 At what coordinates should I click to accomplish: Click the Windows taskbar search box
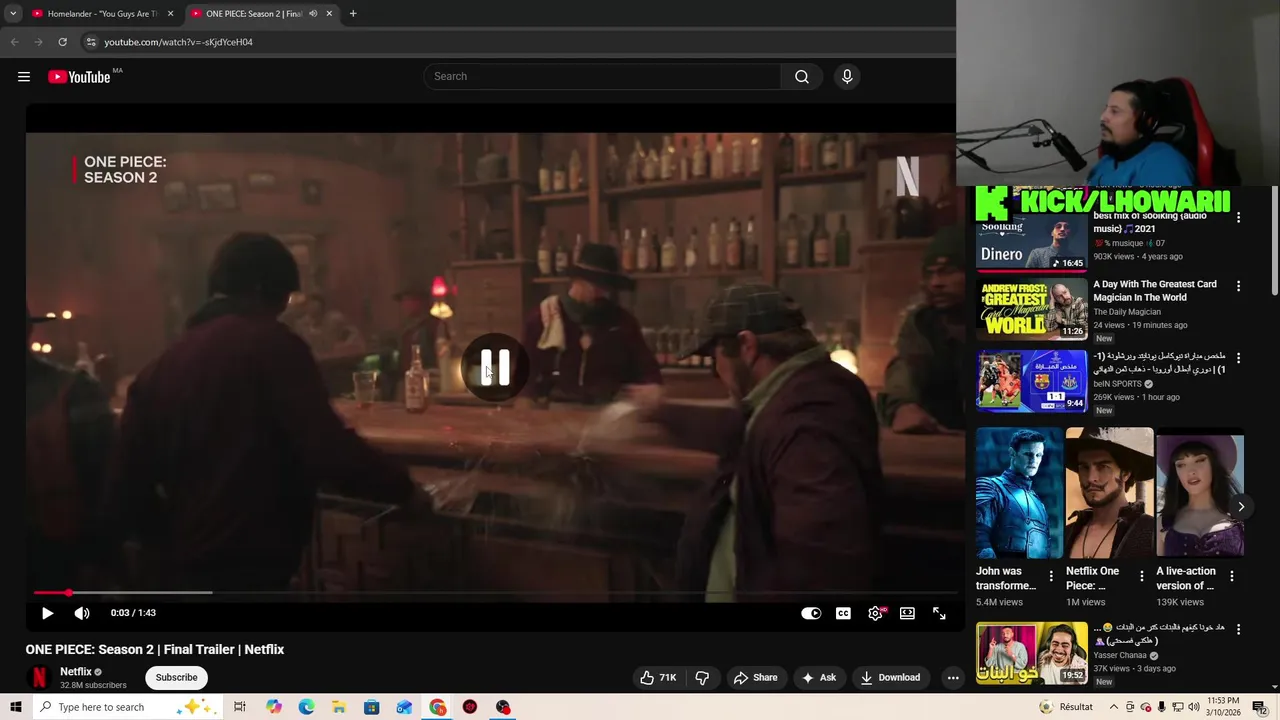coord(128,707)
